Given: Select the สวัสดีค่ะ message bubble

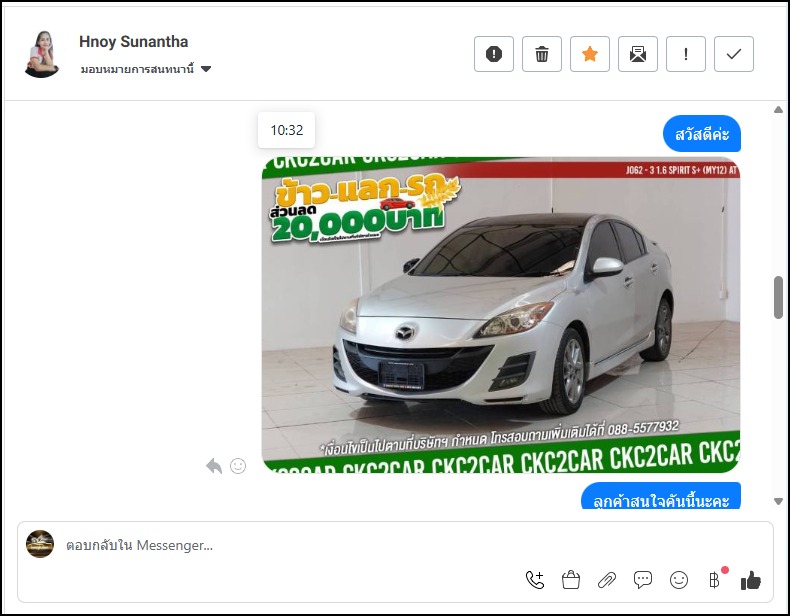Looking at the screenshot, I should point(702,134).
